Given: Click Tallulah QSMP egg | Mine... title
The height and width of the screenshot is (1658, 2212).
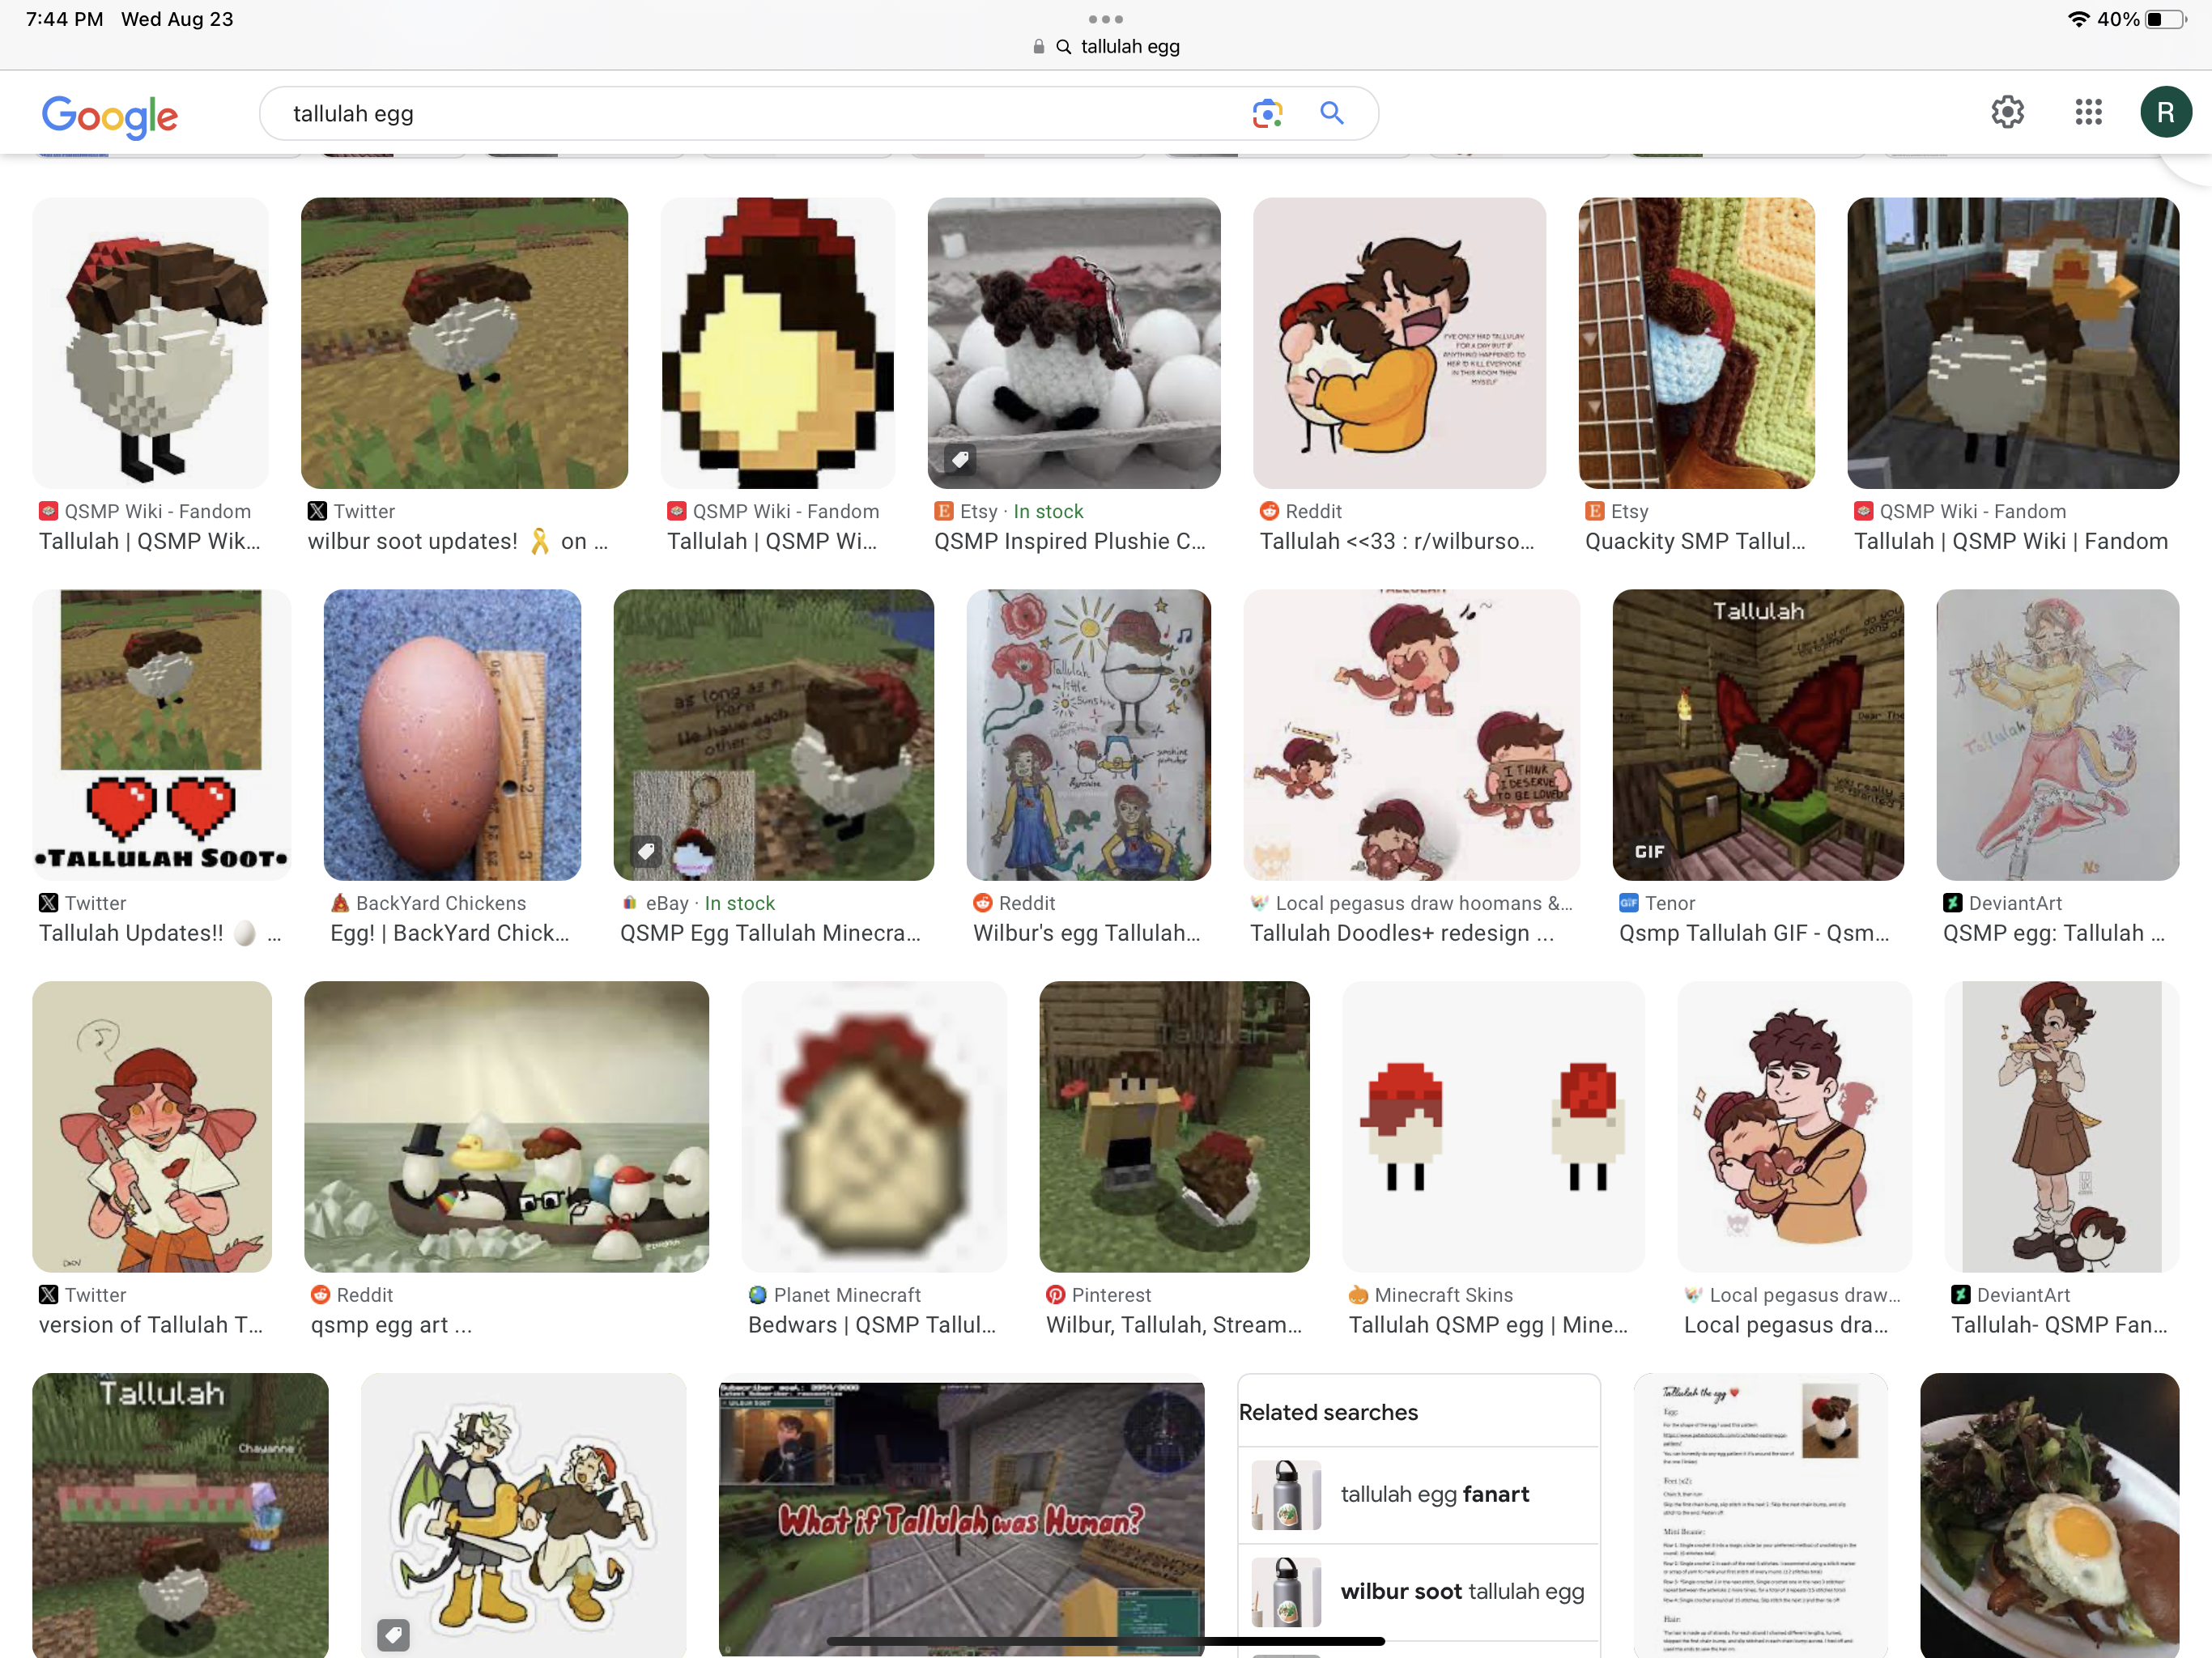Looking at the screenshot, I should point(1488,1325).
